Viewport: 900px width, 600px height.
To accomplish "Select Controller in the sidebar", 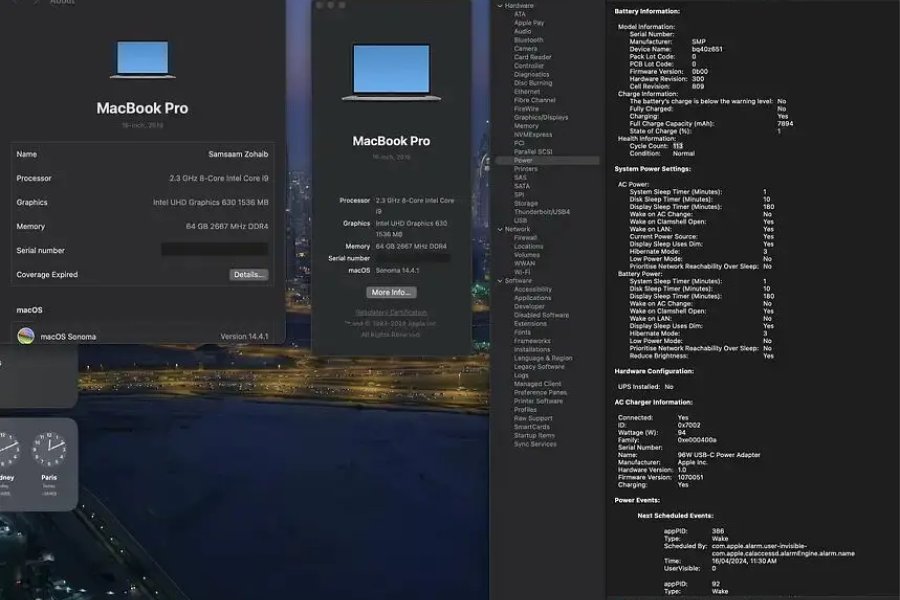I will click(529, 66).
